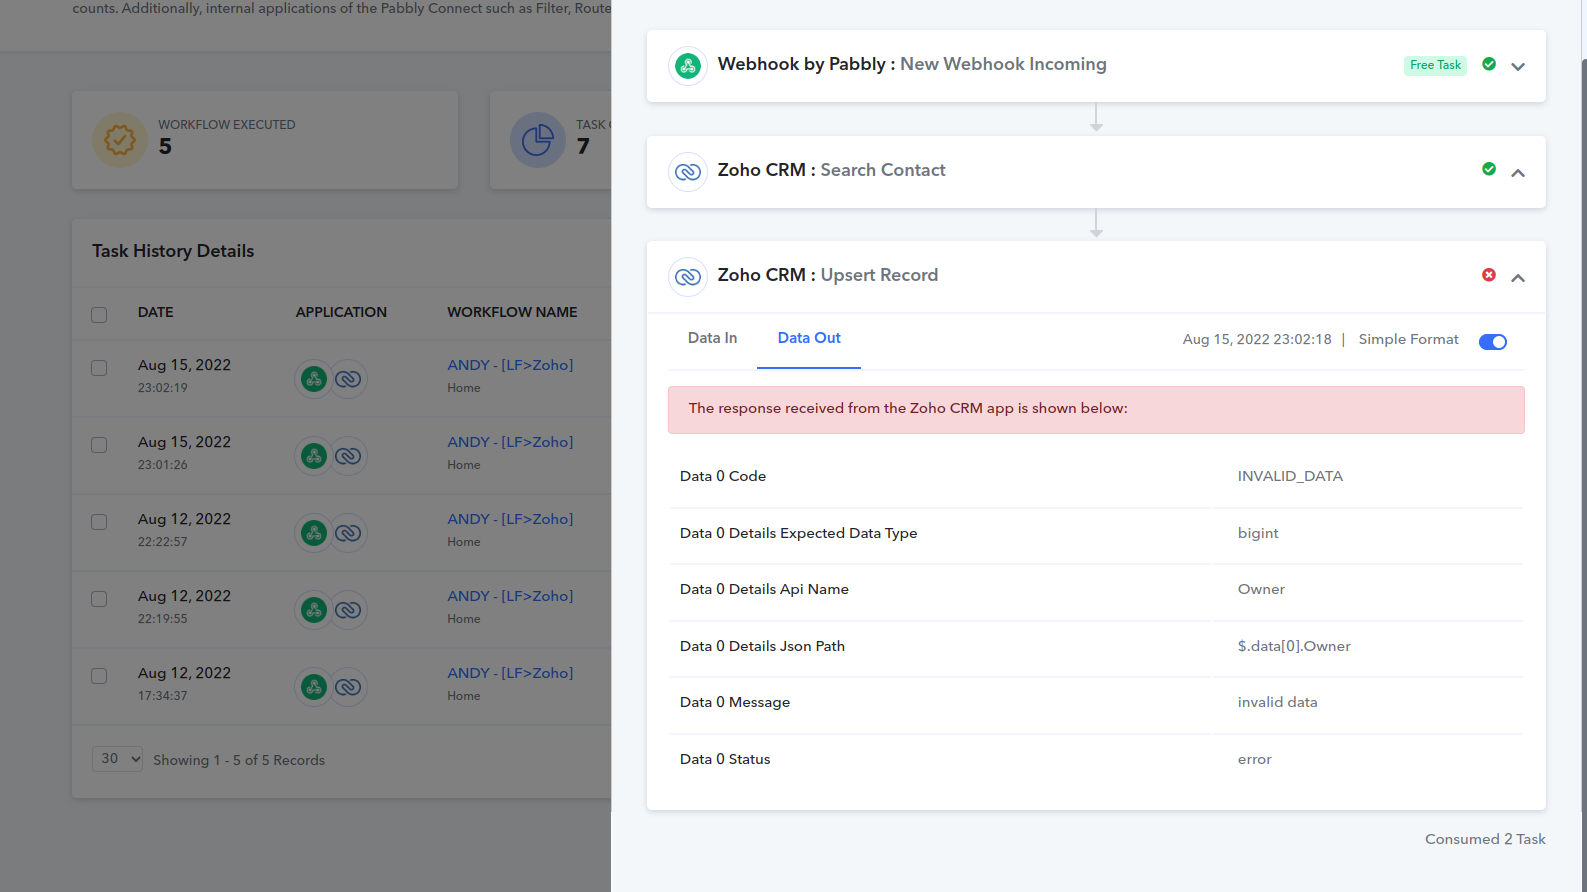Switch to the Data In tab
Image resolution: width=1587 pixels, height=892 pixels.
(712, 338)
